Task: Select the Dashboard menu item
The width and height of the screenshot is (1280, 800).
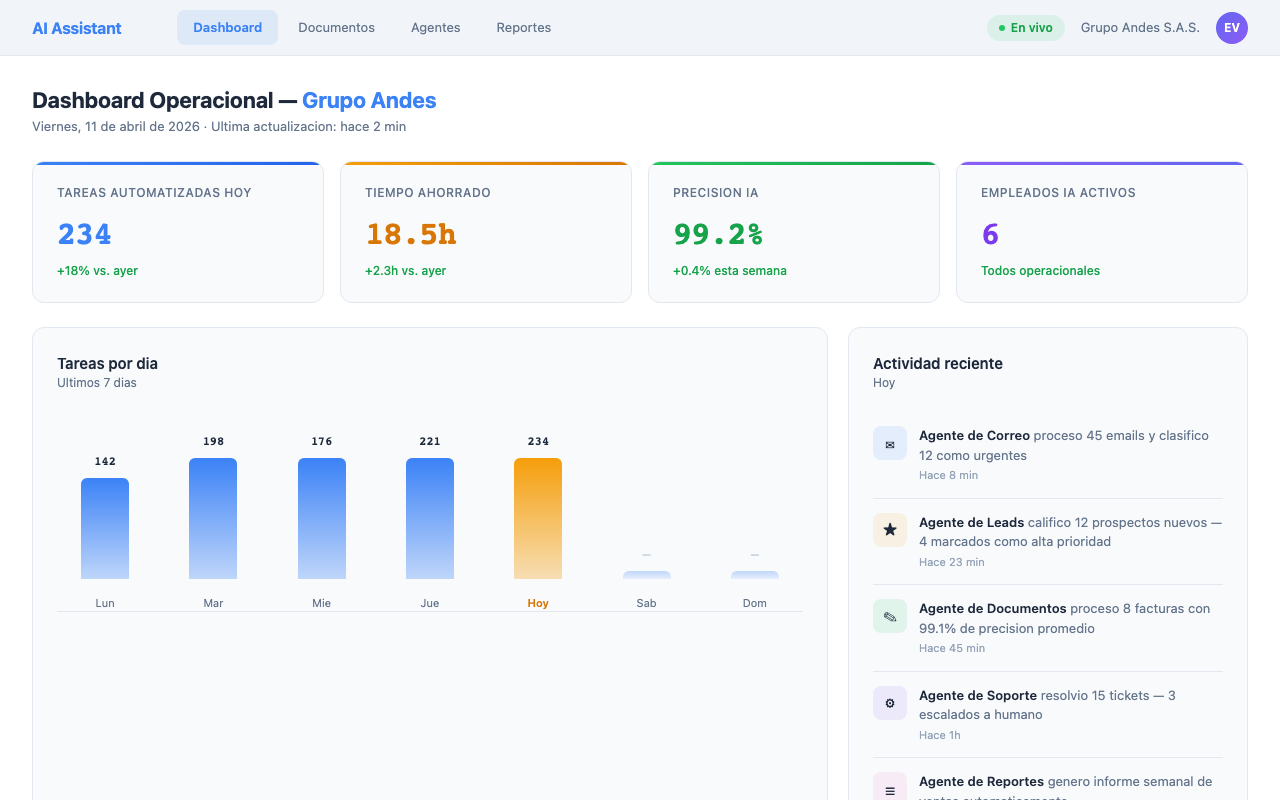Action: click(227, 27)
